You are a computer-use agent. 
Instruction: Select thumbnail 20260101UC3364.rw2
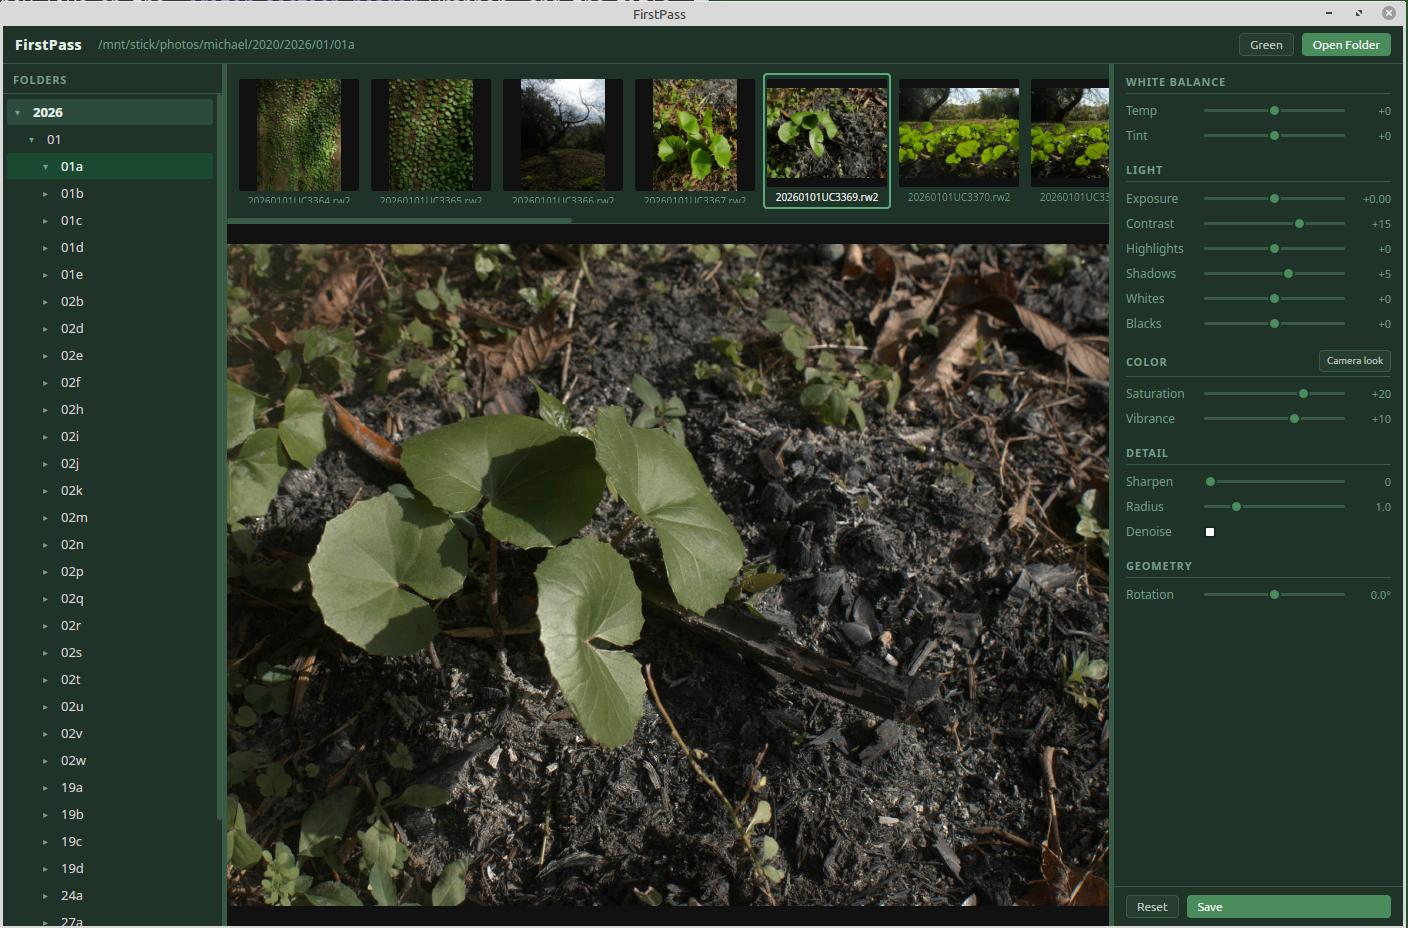point(298,134)
